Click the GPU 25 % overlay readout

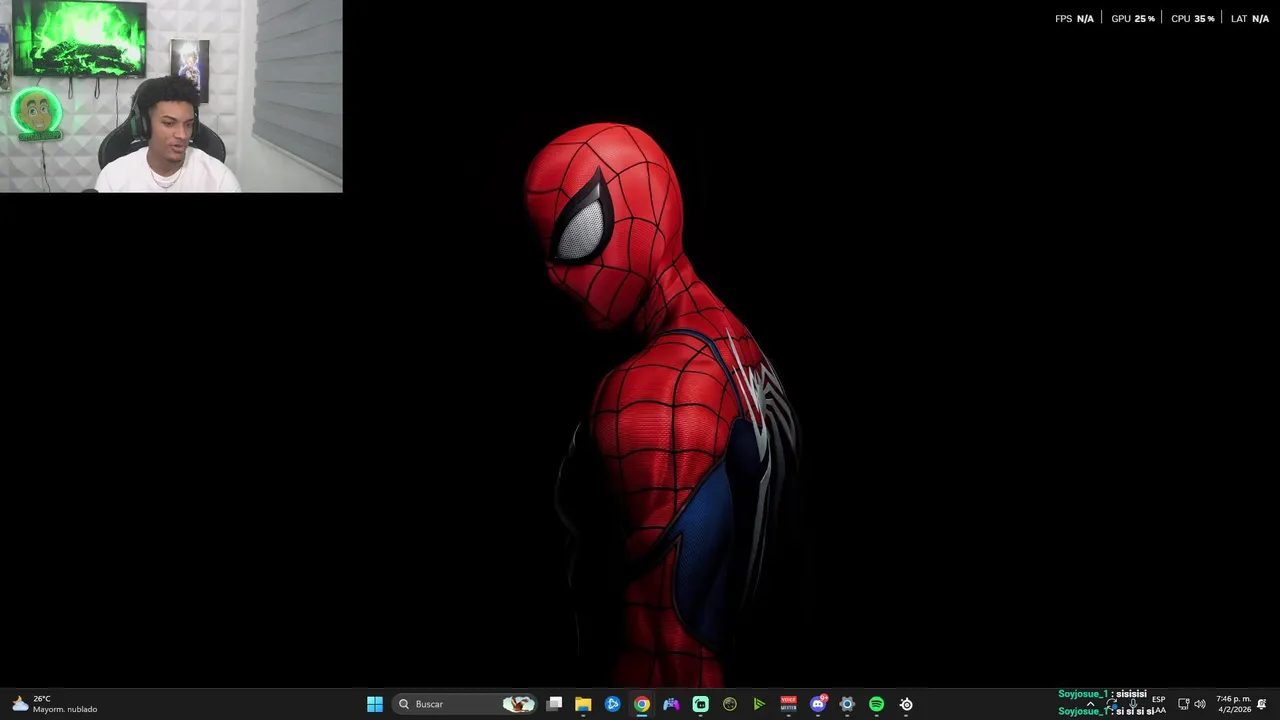[1133, 19]
